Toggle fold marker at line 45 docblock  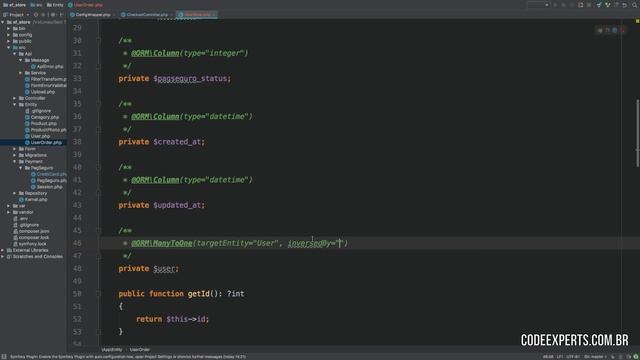98,230
